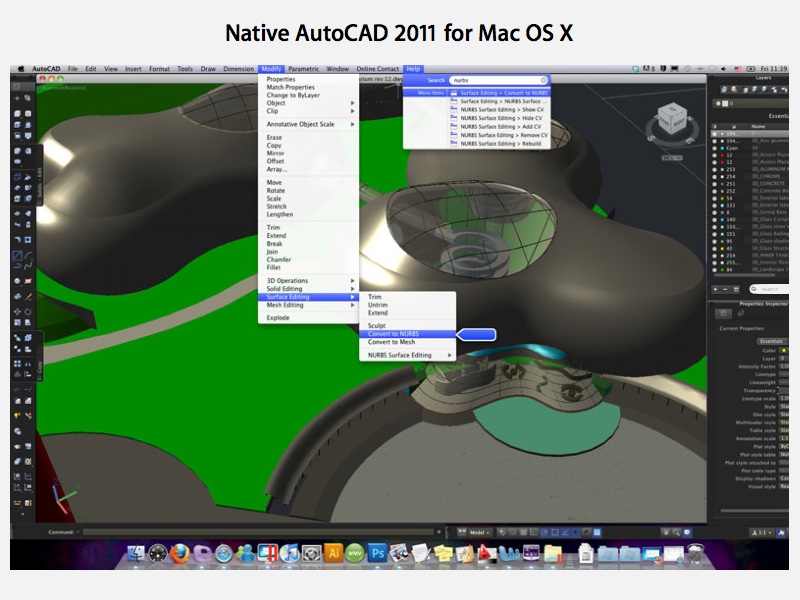Launch Firefox from the Dock

pos(181,550)
